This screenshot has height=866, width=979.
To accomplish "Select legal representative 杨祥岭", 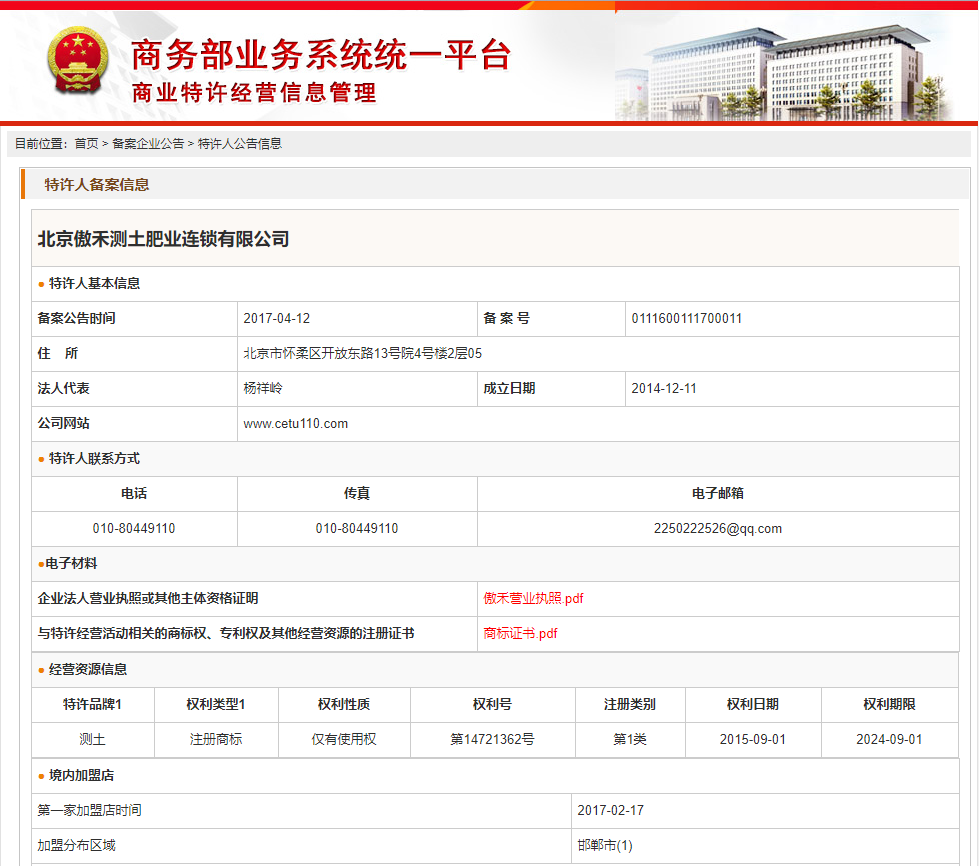I will [x=263, y=388].
